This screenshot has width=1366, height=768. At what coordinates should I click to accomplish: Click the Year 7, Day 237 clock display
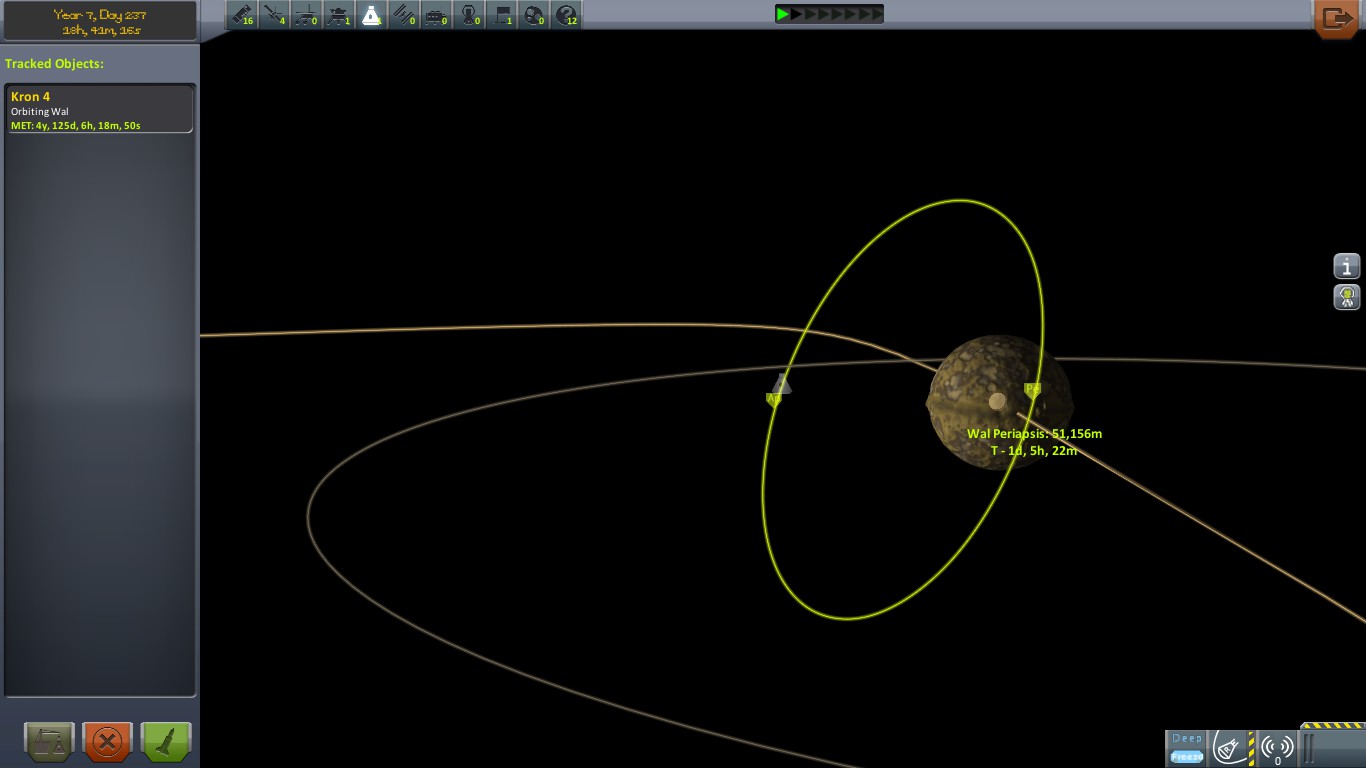tap(100, 21)
